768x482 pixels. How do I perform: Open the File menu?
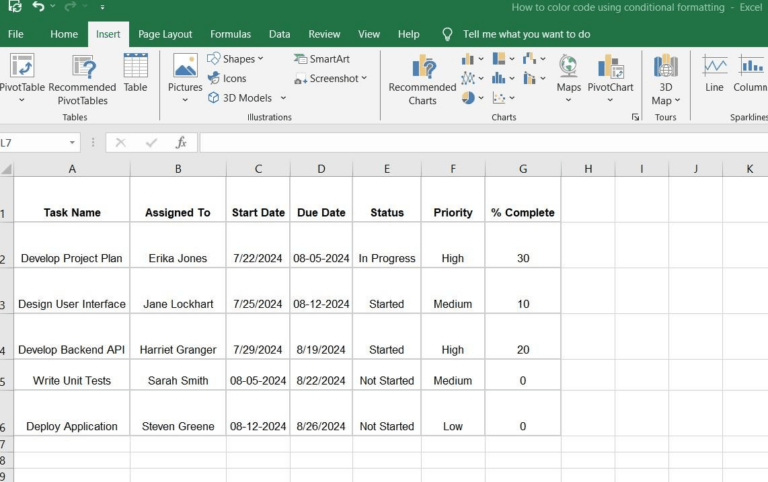tap(16, 34)
